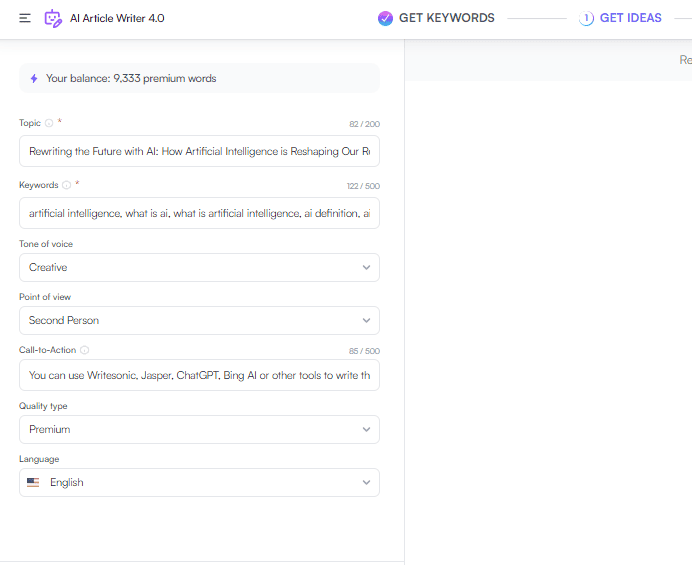Click the US flag language icon
692x565 pixels.
pyautogui.click(x=33, y=482)
